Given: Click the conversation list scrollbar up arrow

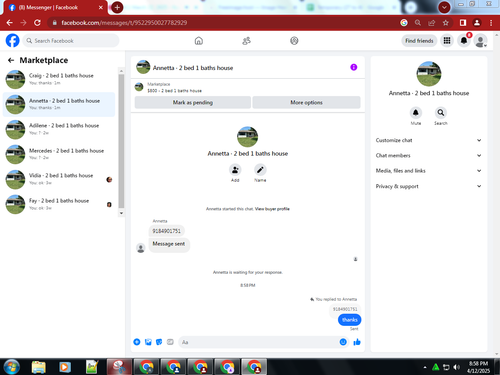Looking at the screenshot, I should 121,71.
